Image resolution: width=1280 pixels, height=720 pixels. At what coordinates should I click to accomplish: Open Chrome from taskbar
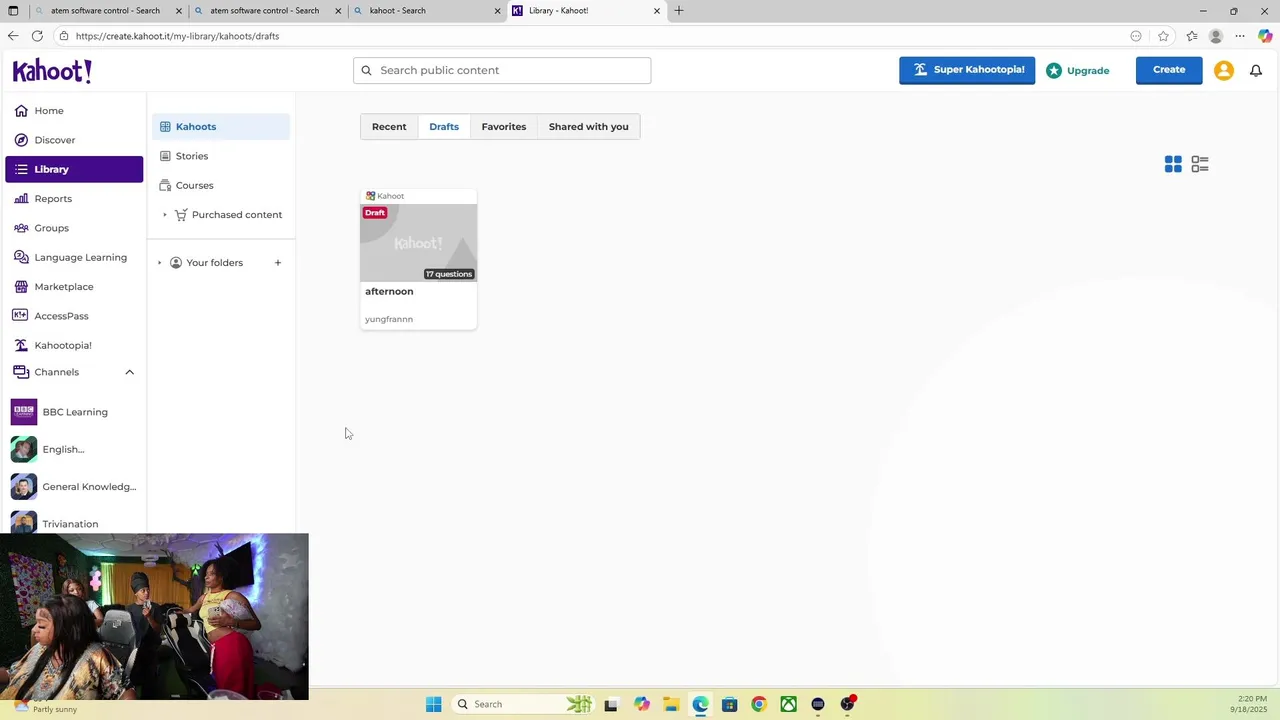click(759, 704)
